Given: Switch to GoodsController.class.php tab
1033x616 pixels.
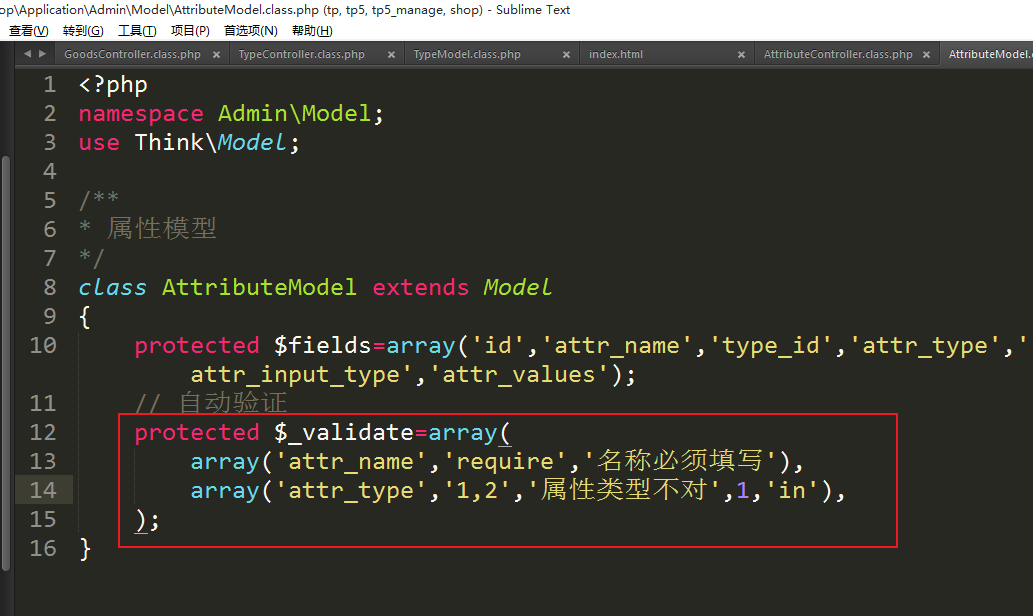Looking at the screenshot, I should (x=132, y=55).
